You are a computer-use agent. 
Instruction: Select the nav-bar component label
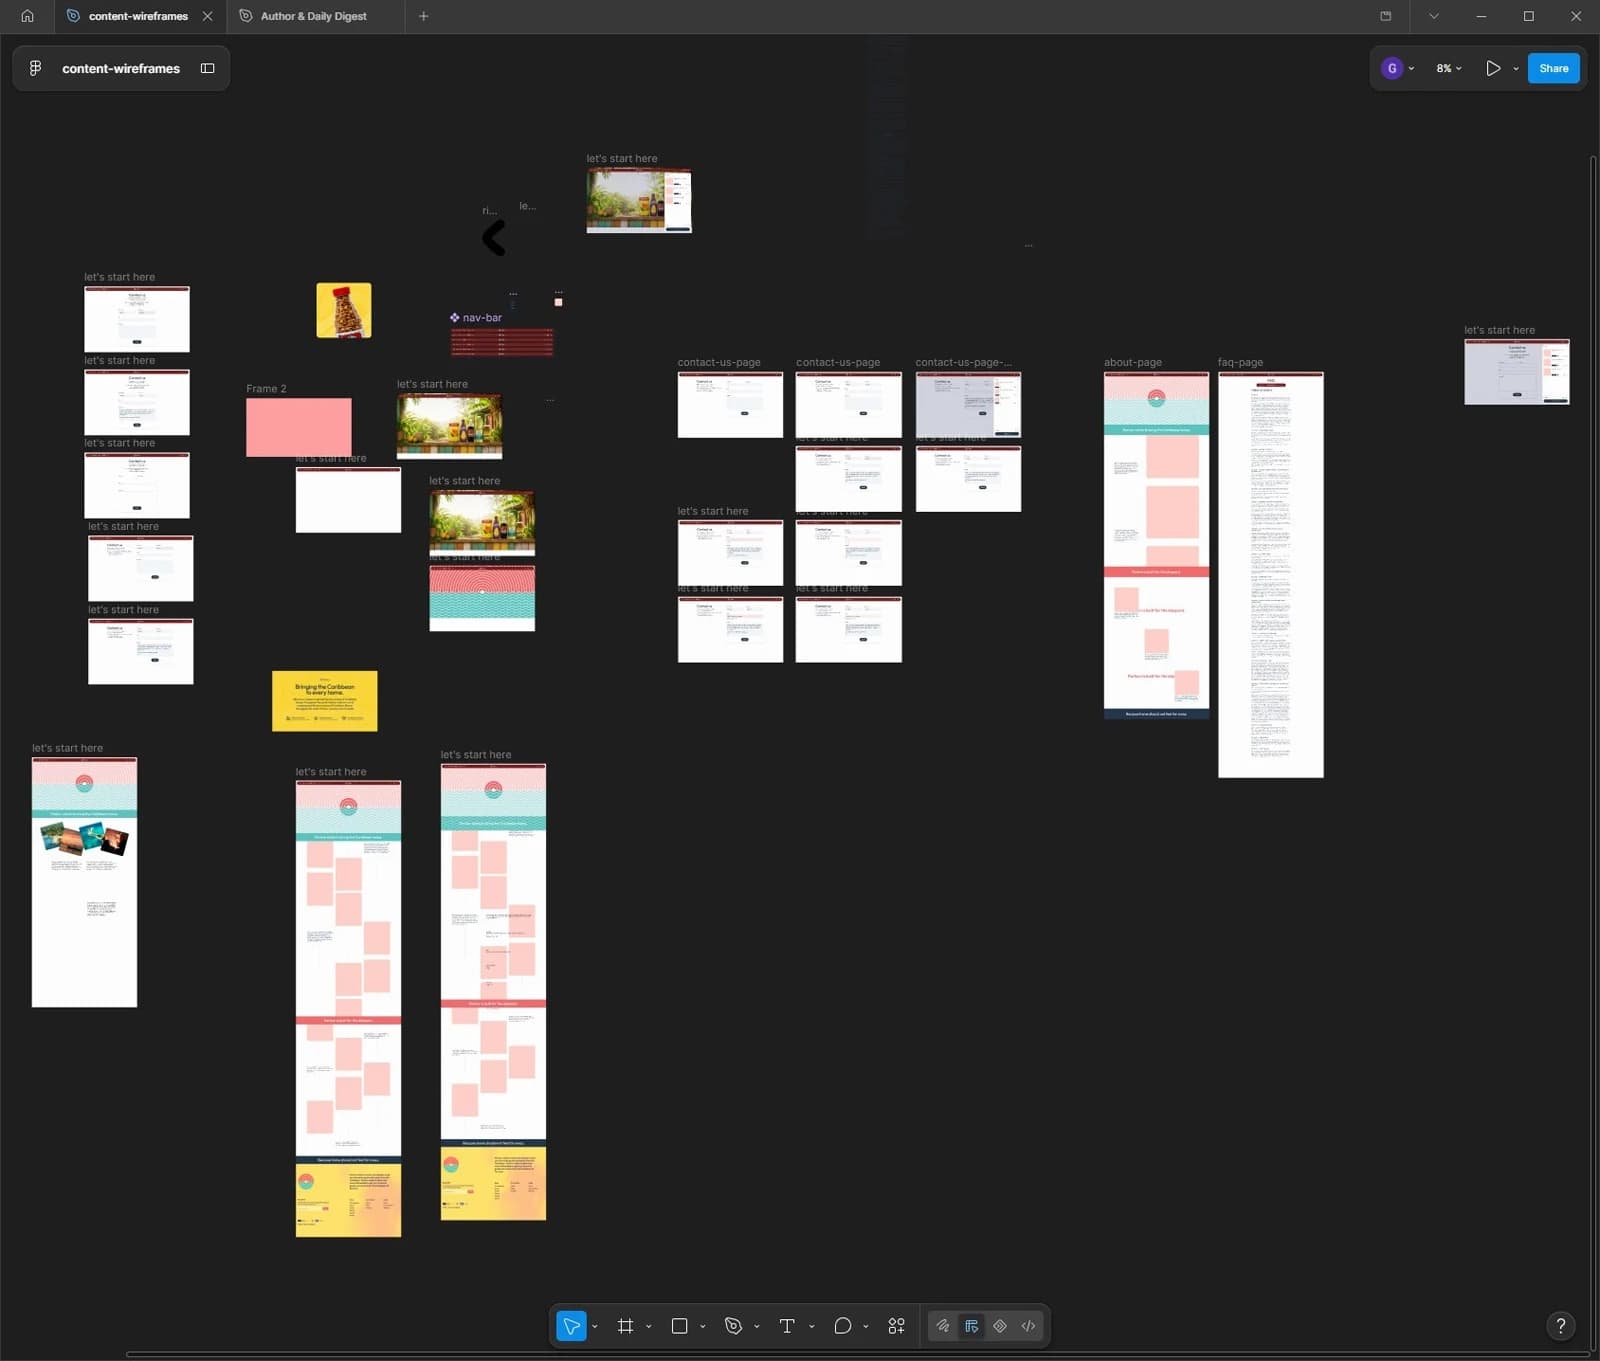click(x=476, y=318)
